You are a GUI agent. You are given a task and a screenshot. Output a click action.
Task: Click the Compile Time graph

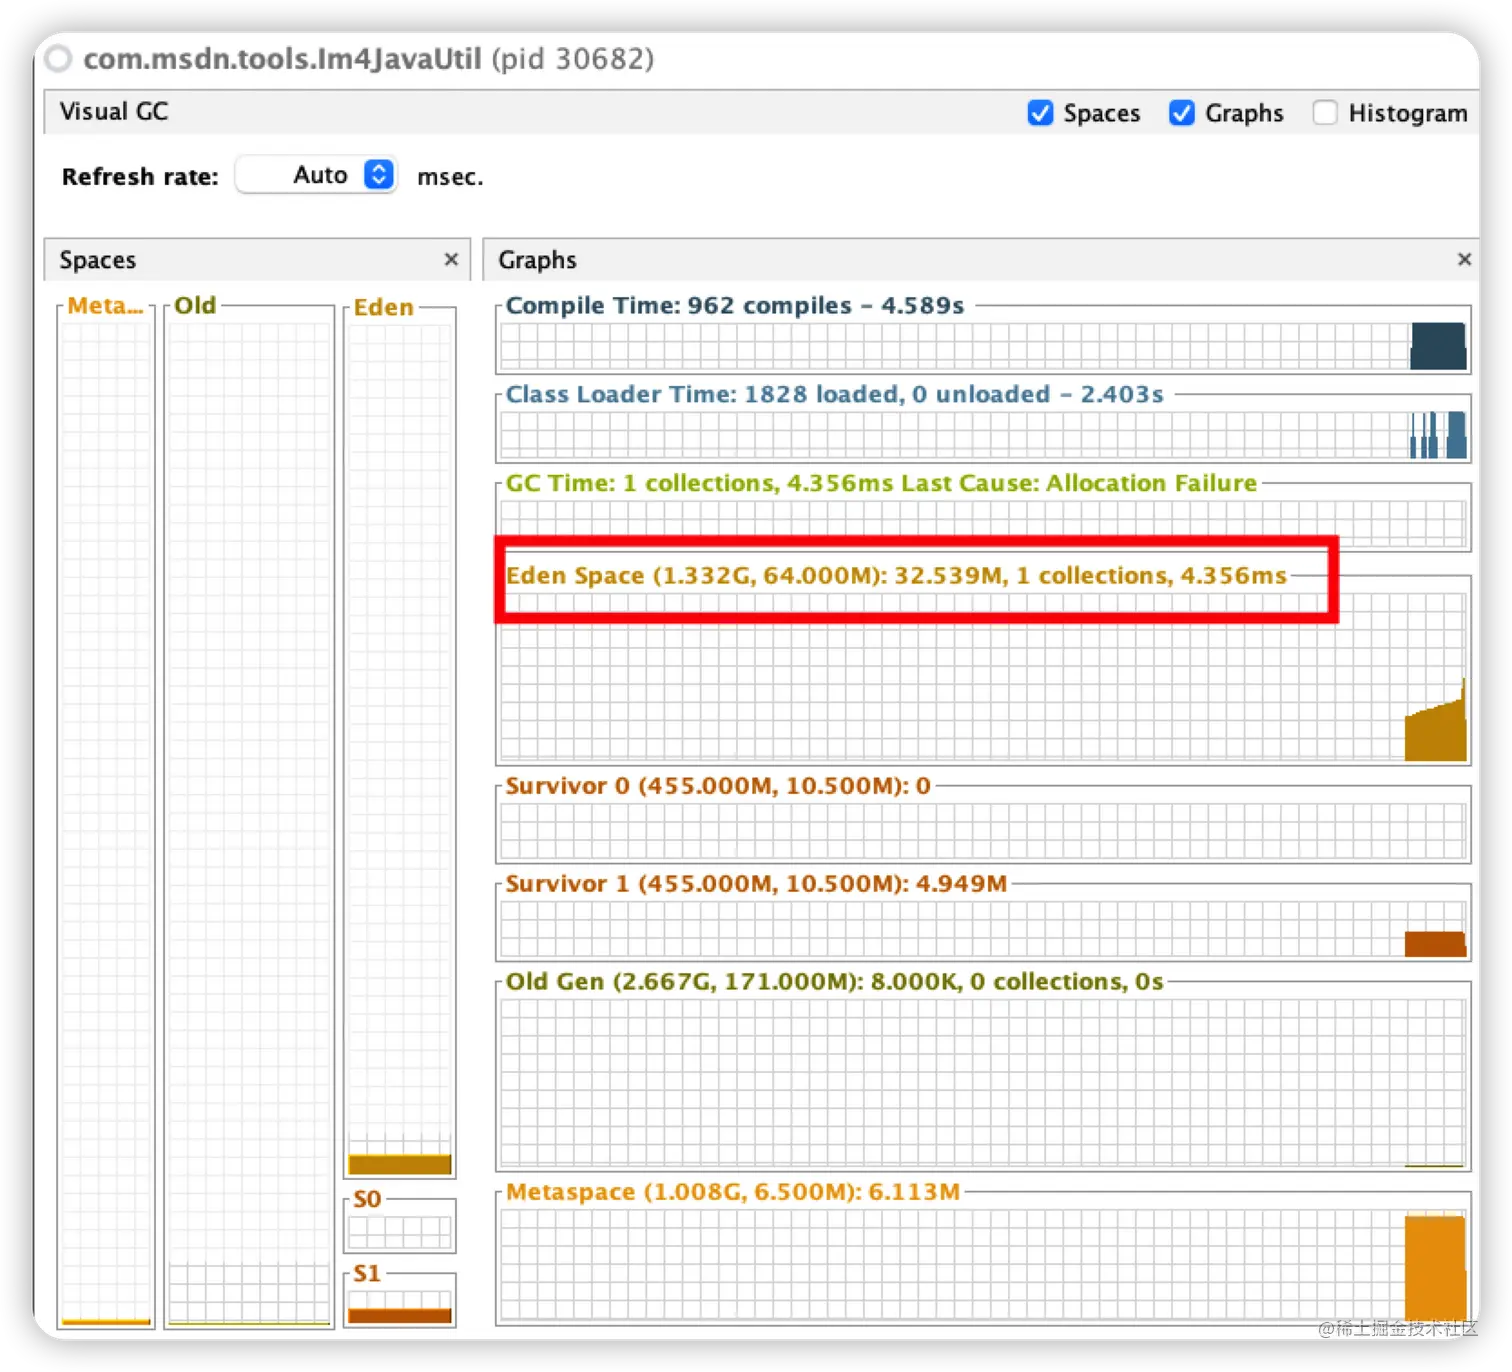pos(983,345)
